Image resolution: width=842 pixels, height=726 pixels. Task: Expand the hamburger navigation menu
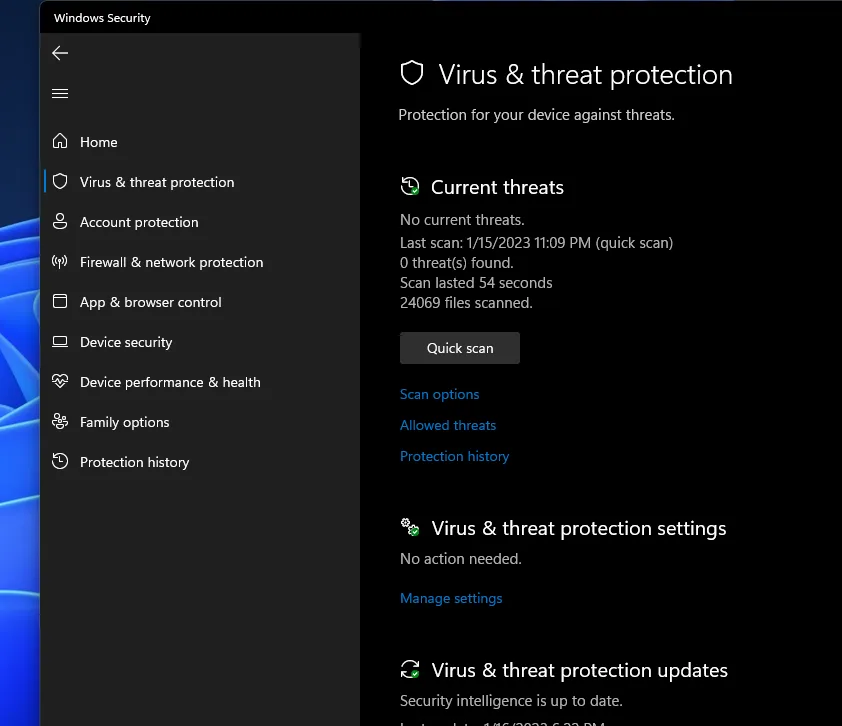(60, 94)
